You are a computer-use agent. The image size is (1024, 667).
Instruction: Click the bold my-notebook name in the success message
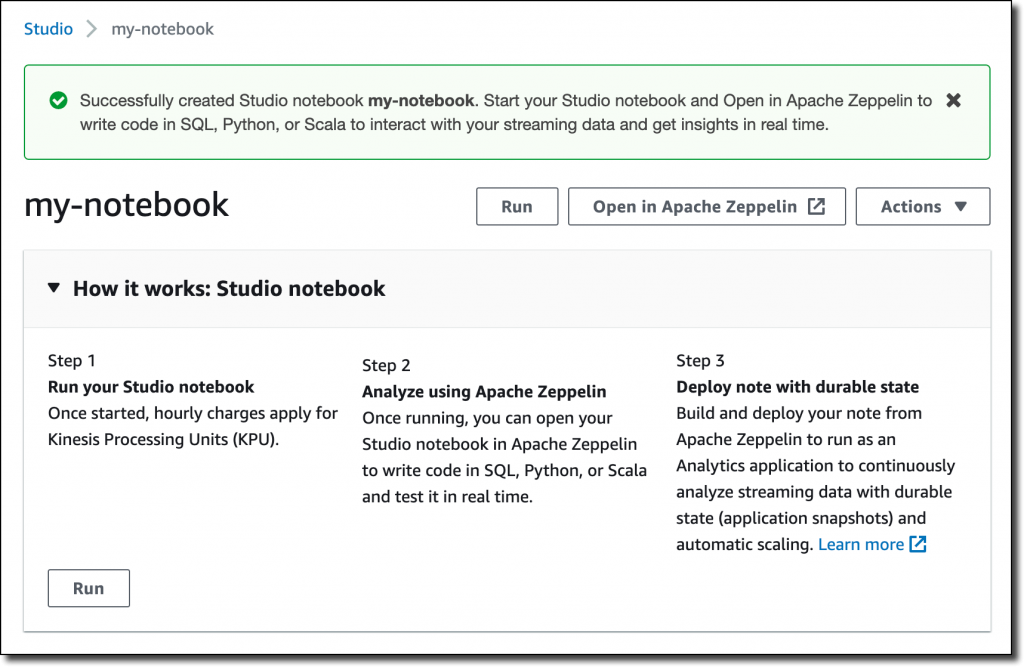[x=420, y=100]
